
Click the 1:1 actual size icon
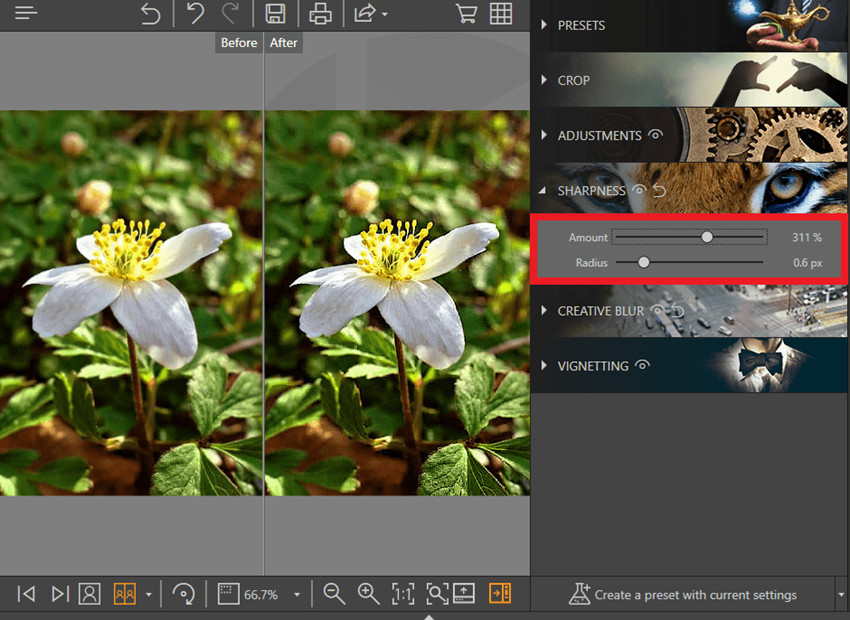coord(402,594)
